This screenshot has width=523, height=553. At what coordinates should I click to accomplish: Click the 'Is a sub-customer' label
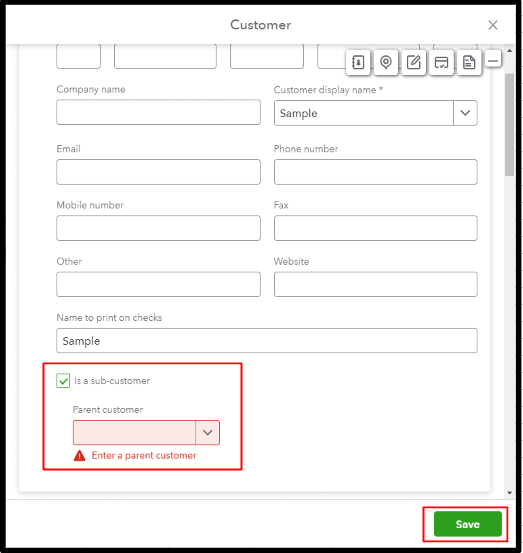(112, 381)
